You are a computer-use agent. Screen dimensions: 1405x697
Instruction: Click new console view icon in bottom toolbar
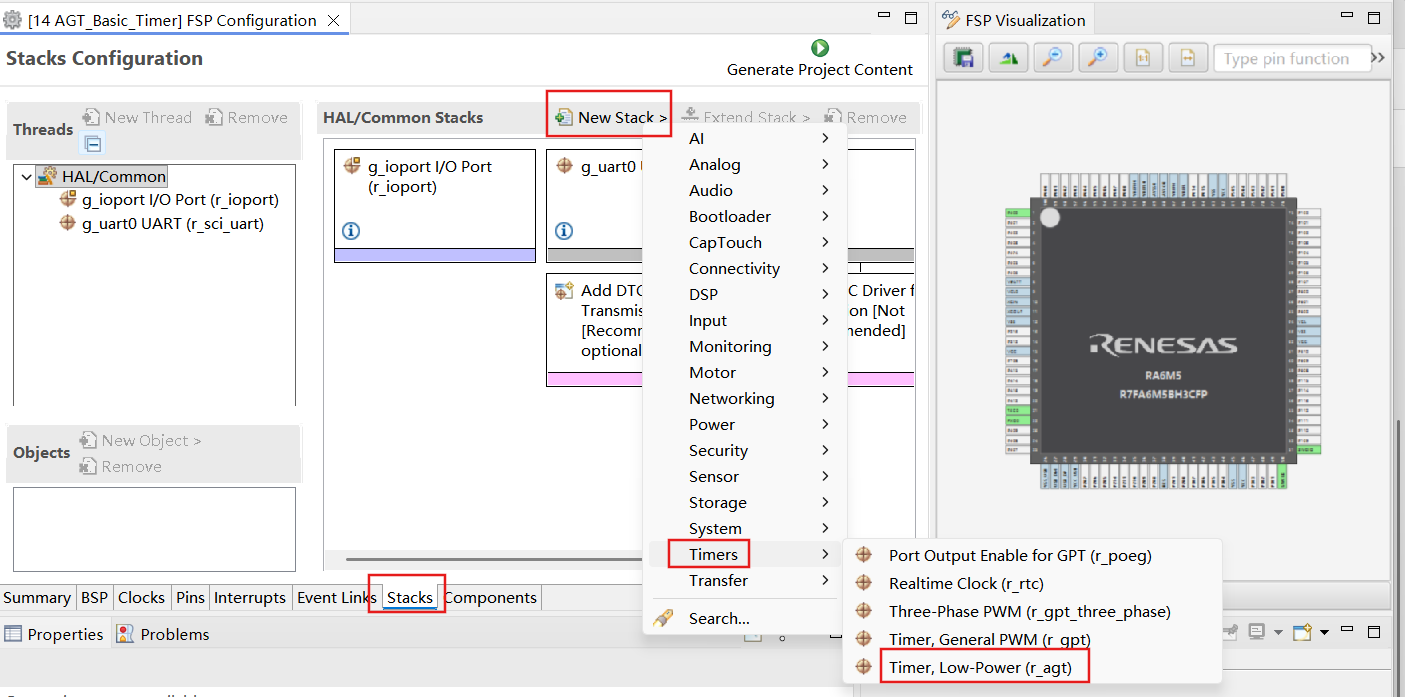(x=1301, y=632)
